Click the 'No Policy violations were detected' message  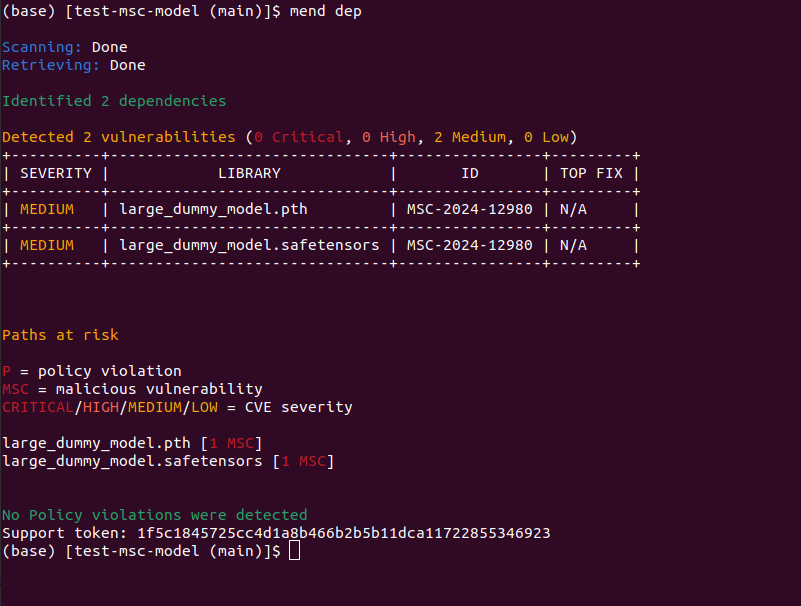pos(155,515)
